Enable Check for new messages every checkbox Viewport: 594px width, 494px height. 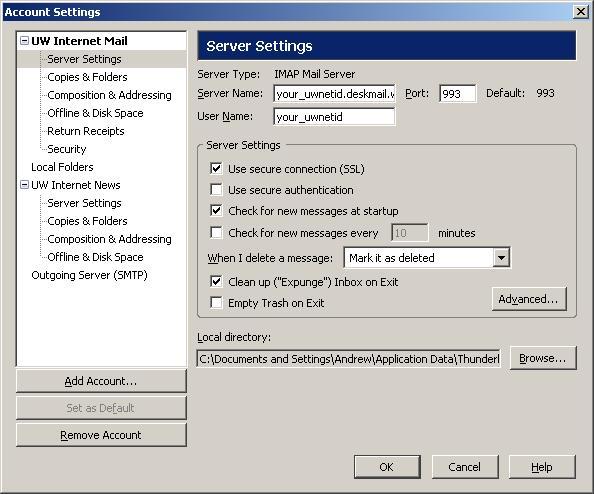point(216,233)
